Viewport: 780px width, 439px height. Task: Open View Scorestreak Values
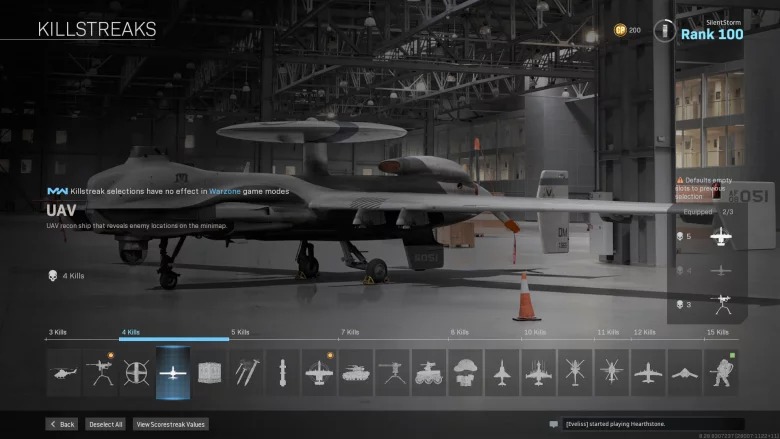[171, 424]
